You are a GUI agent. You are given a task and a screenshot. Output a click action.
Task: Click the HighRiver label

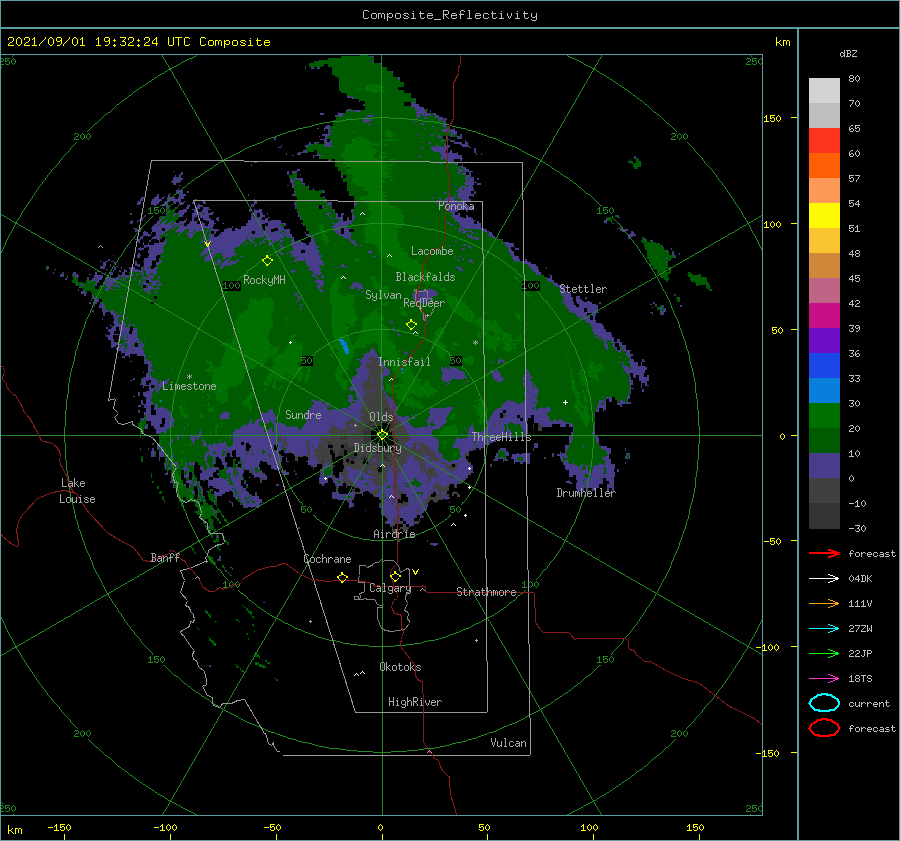(415, 702)
